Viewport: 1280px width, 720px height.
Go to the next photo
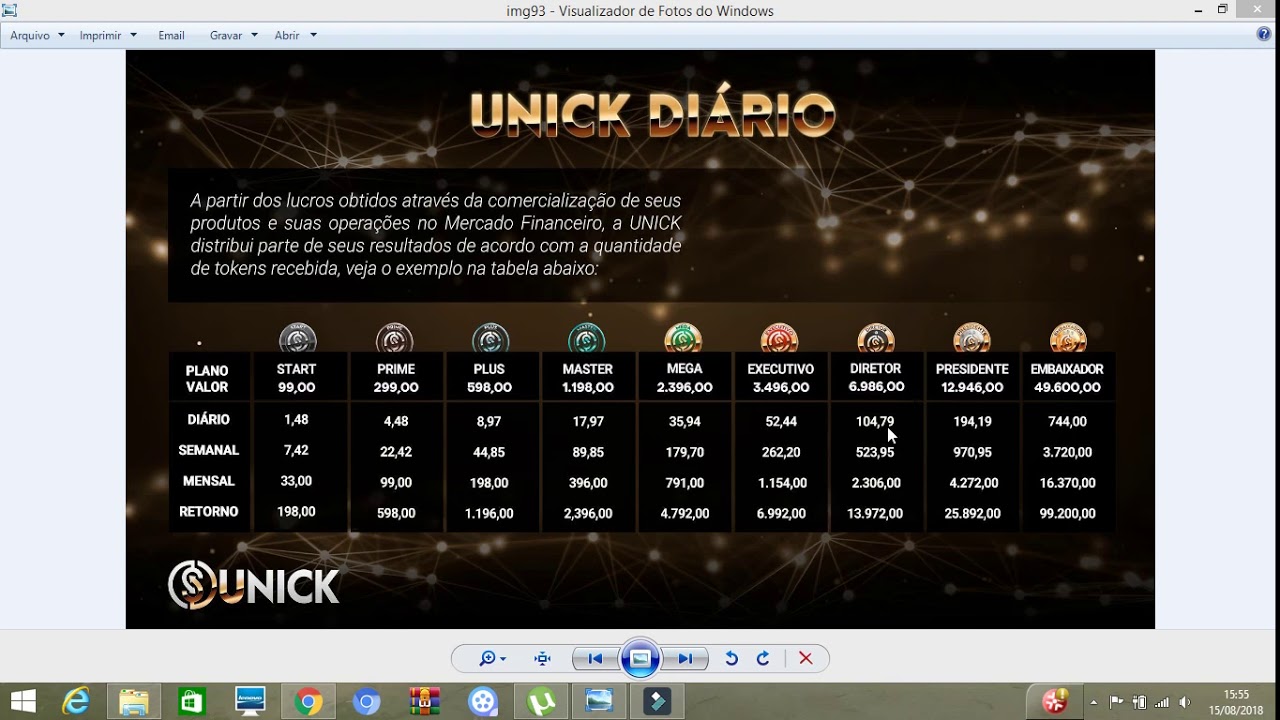(685, 658)
